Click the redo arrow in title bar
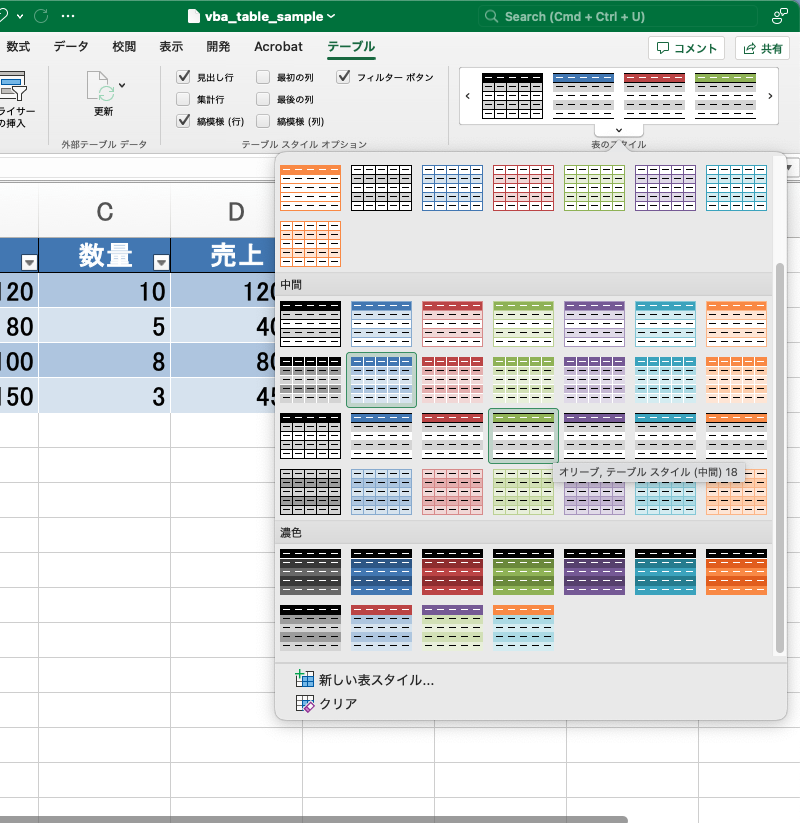 tap(41, 17)
